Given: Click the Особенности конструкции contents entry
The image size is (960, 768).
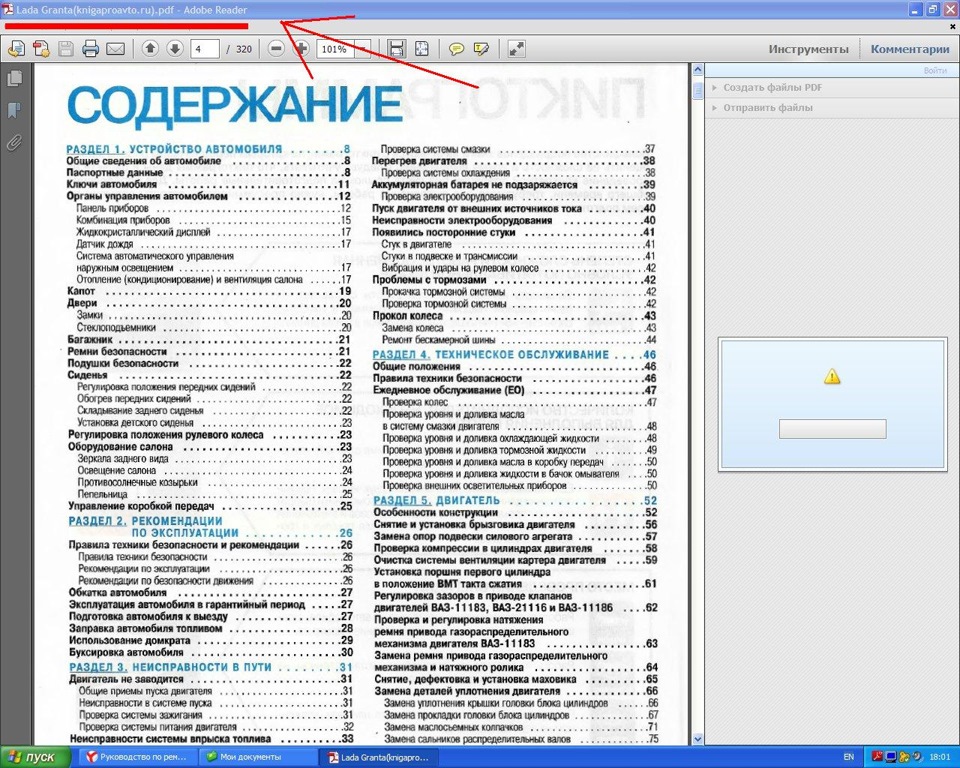Looking at the screenshot, I should click(x=436, y=512).
